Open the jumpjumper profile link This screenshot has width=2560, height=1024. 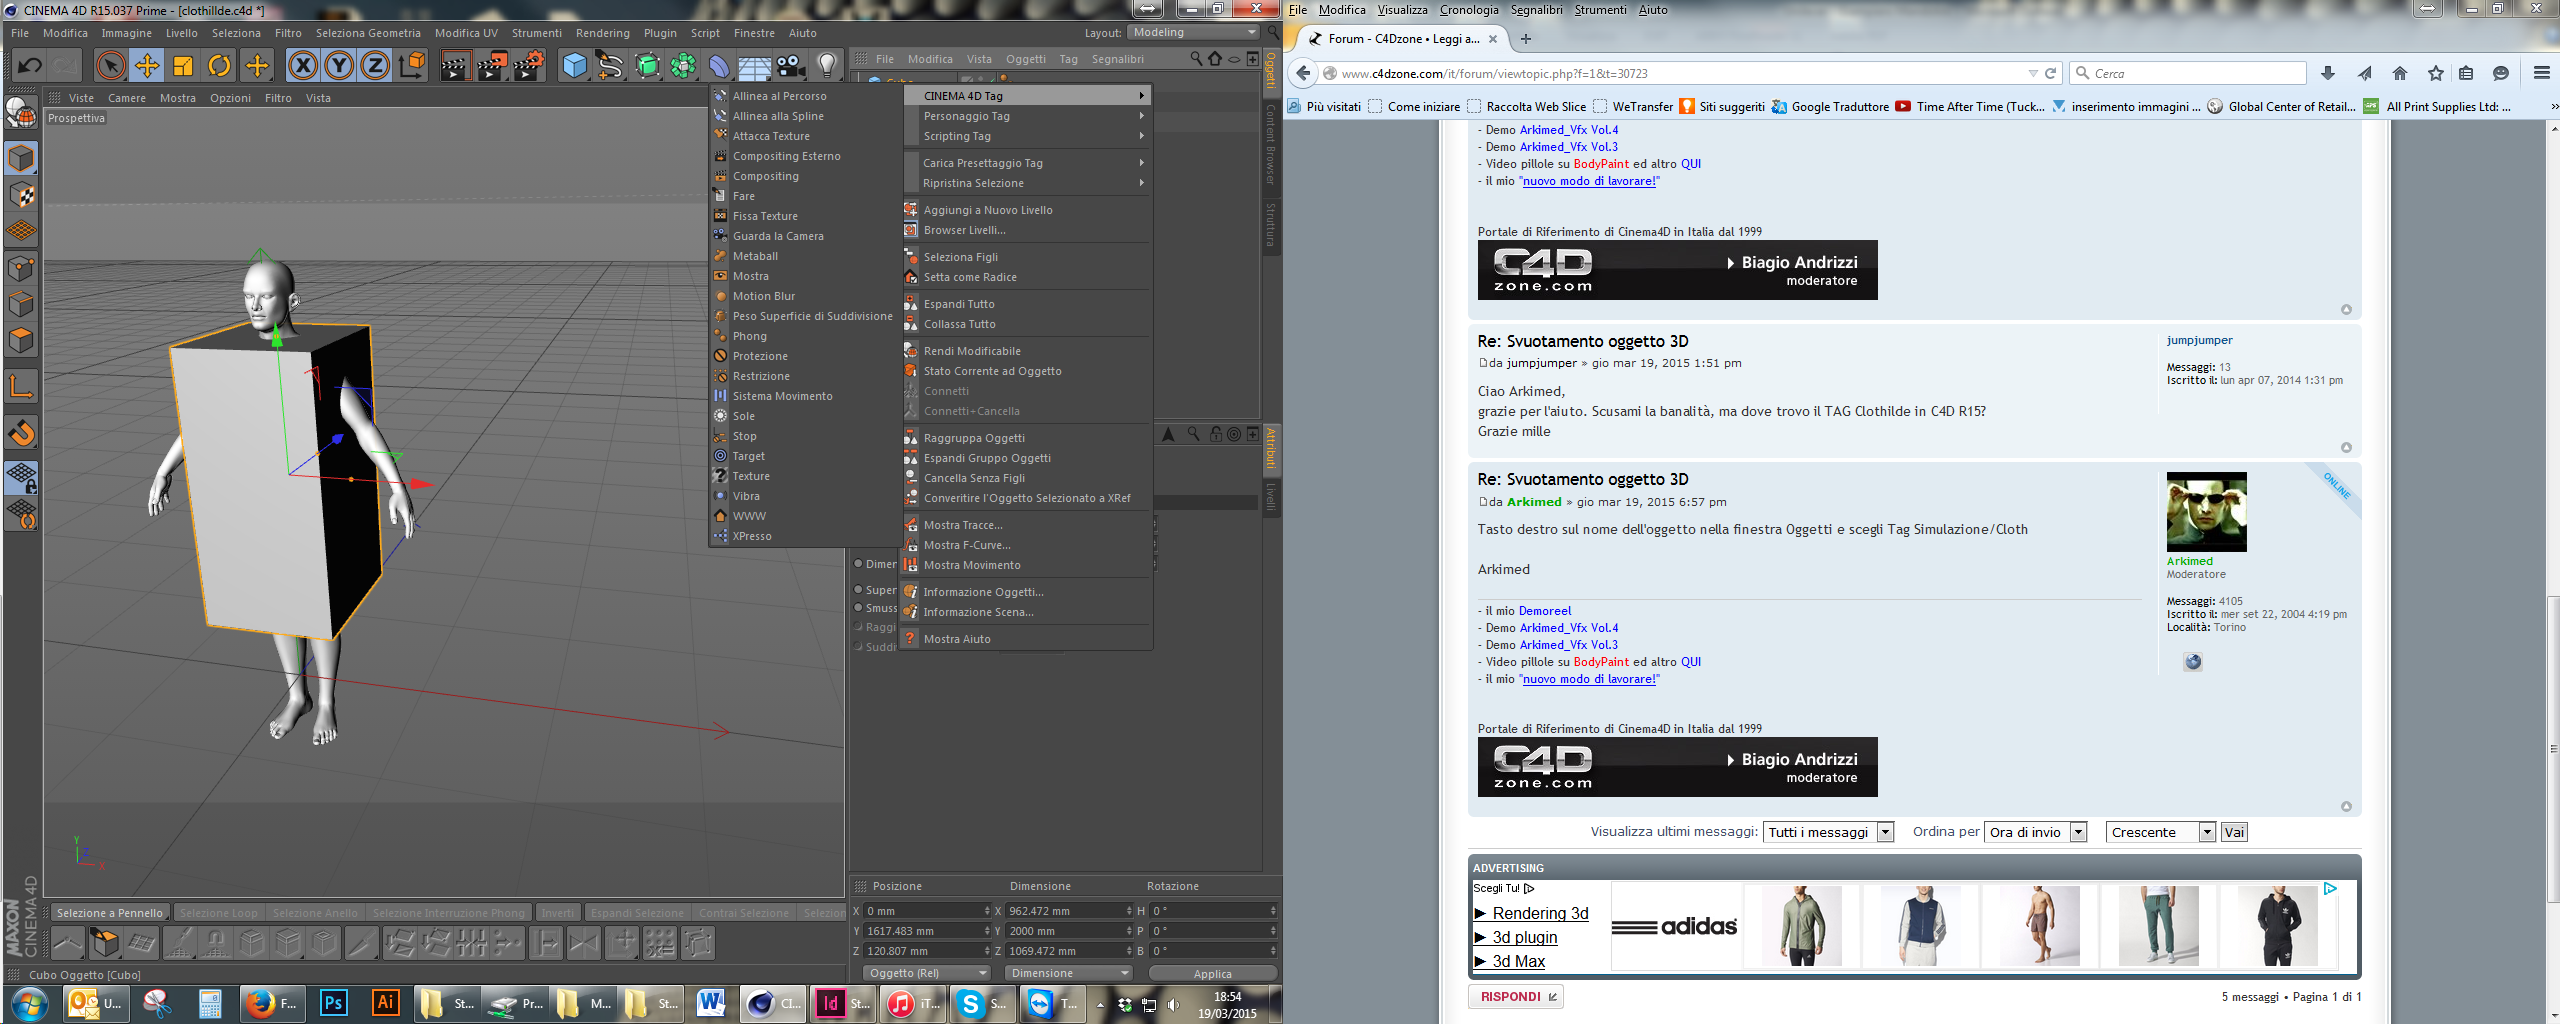coord(2199,340)
